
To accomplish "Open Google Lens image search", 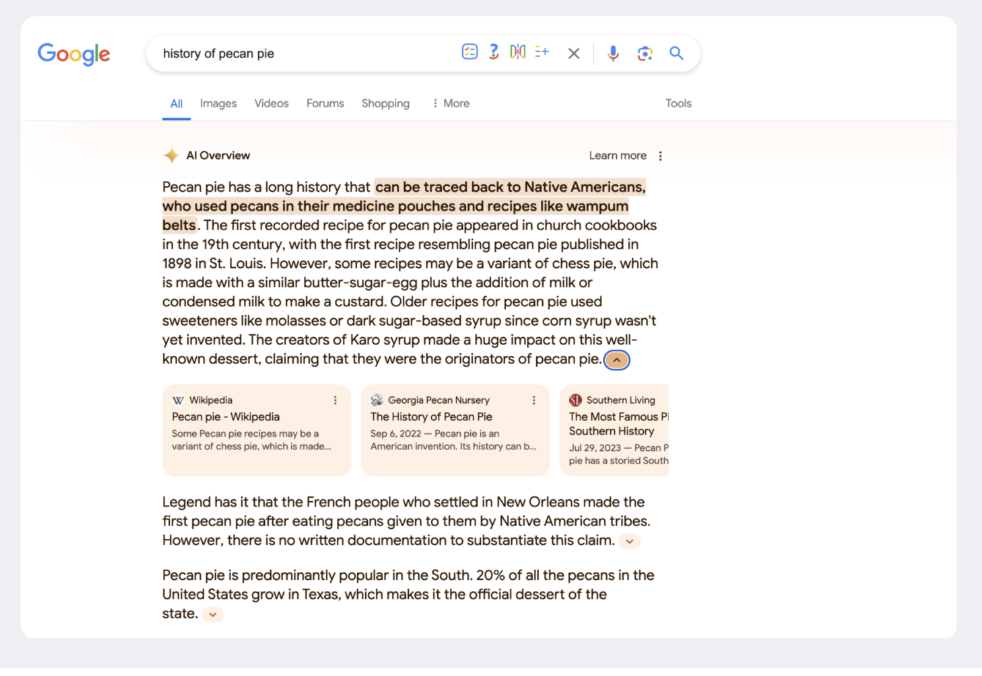I will 645,53.
